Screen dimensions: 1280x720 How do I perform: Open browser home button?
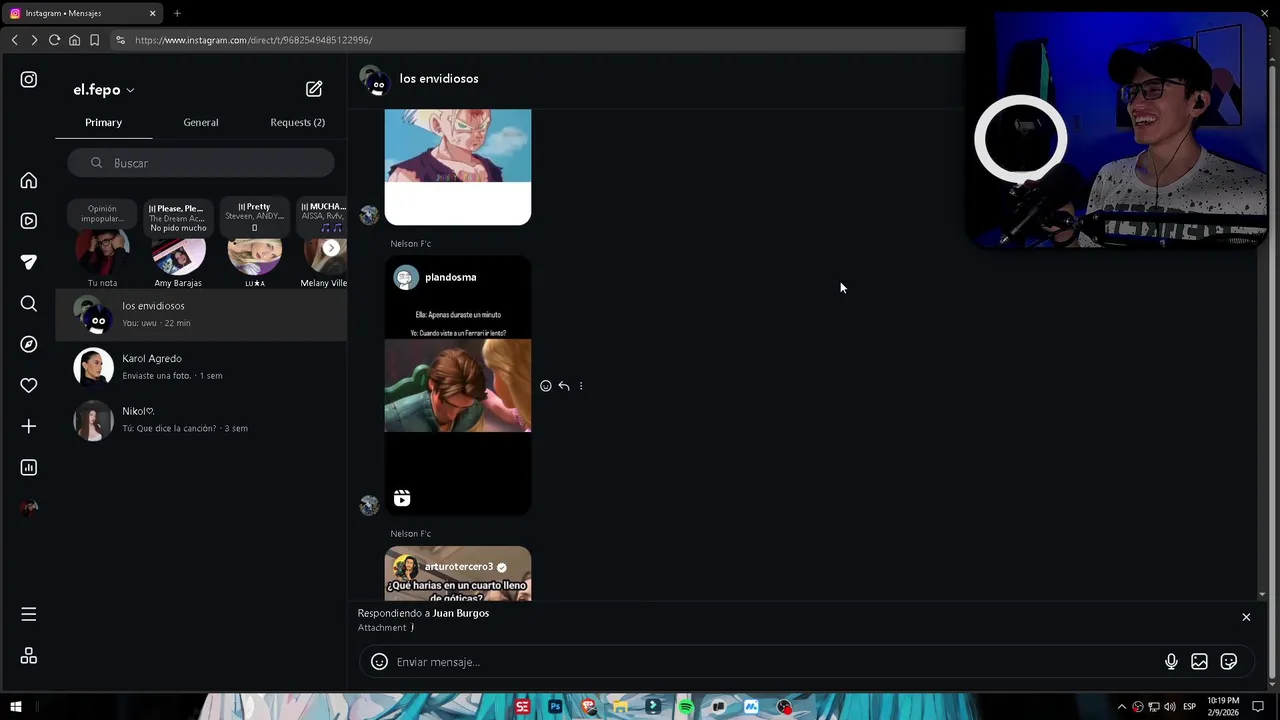(74, 40)
